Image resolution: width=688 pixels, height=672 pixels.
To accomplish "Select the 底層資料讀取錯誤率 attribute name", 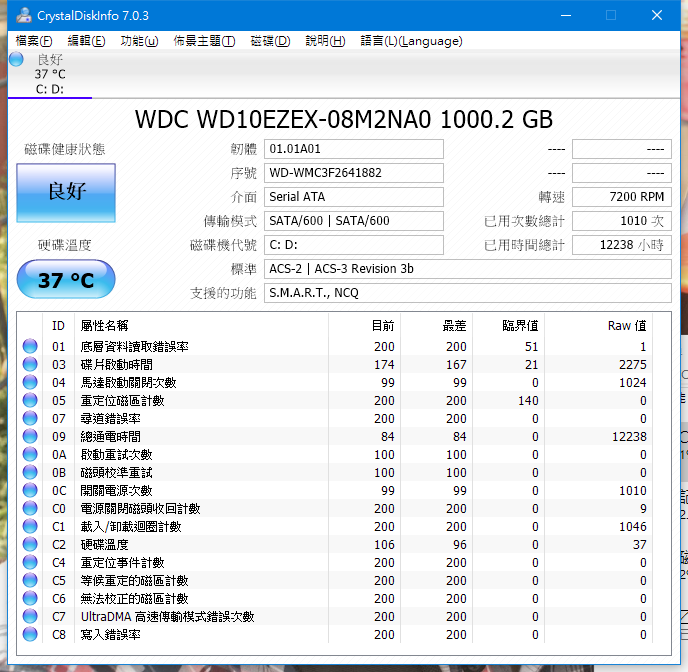I will click(x=134, y=347).
